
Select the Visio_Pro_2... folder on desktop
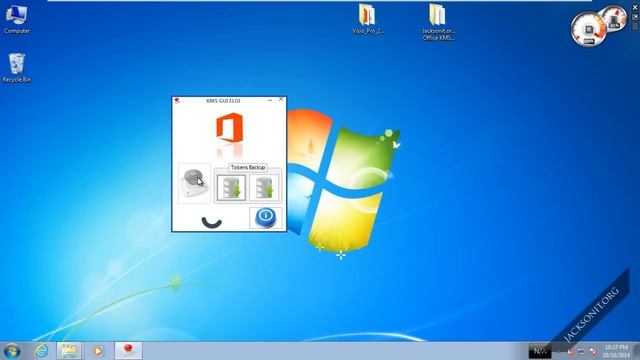368,19
